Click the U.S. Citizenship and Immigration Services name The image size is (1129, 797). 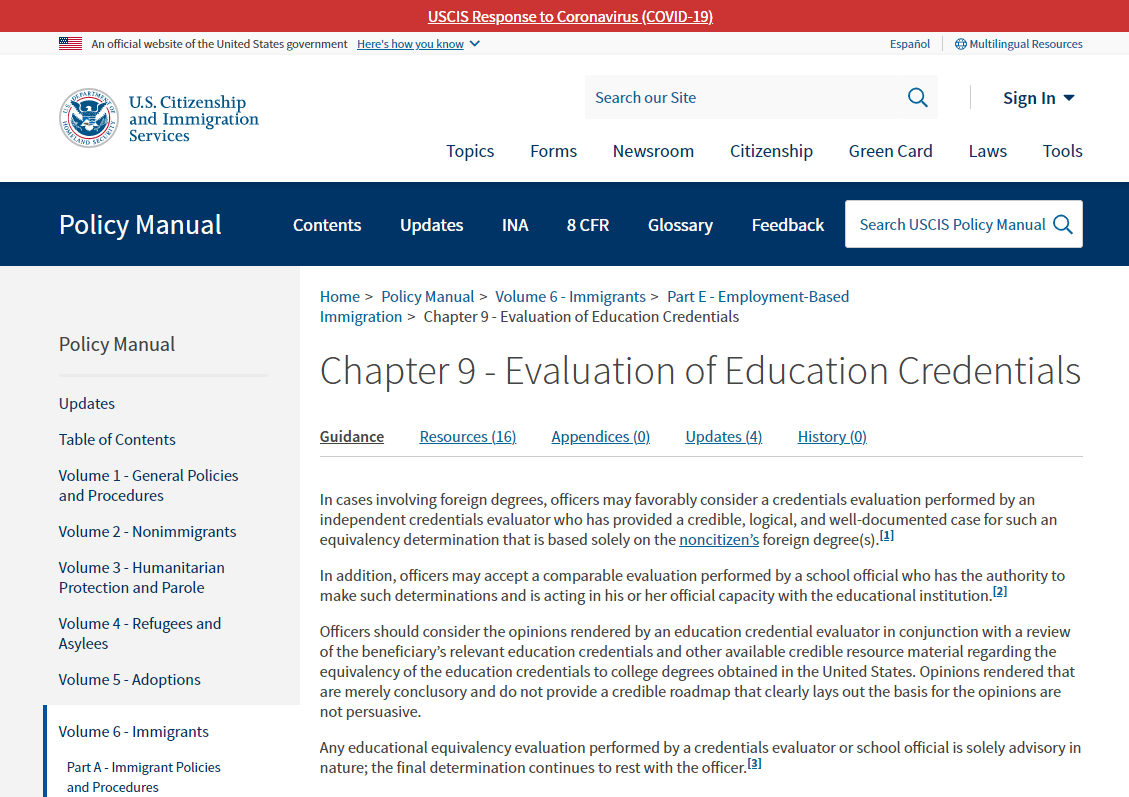point(194,119)
